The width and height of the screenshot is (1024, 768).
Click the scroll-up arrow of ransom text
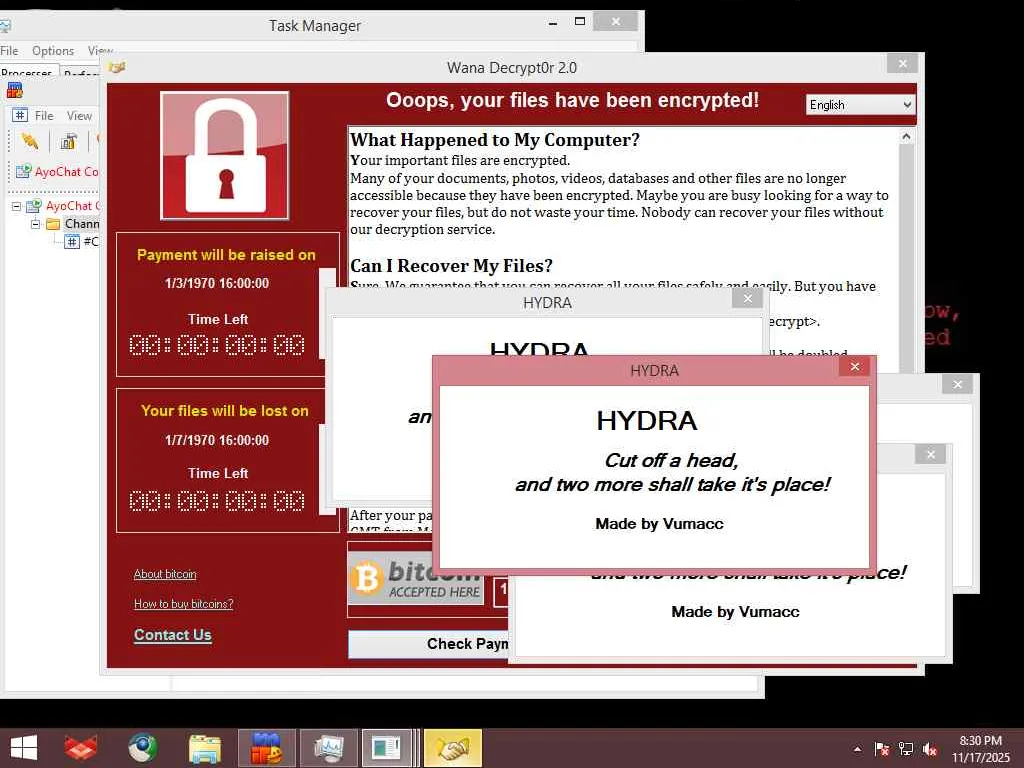(906, 136)
